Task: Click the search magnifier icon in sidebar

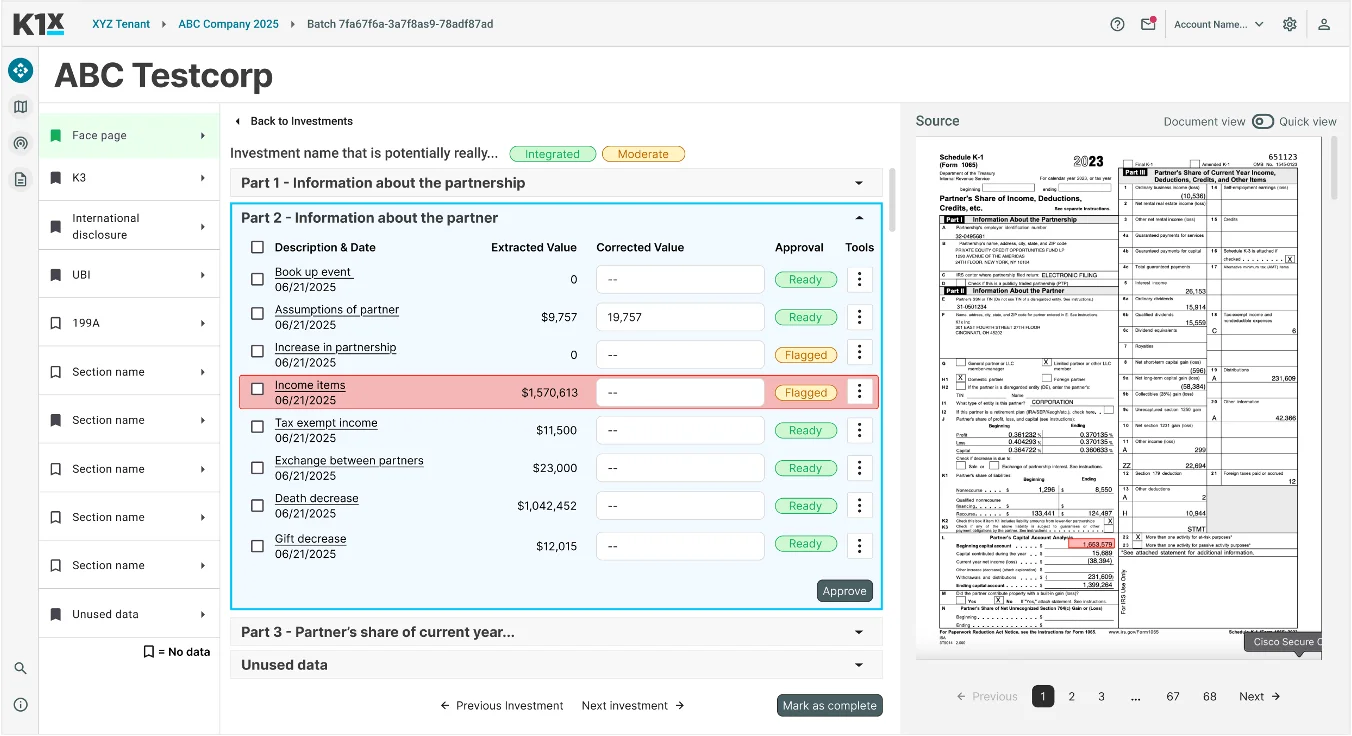Action: click(x=20, y=668)
